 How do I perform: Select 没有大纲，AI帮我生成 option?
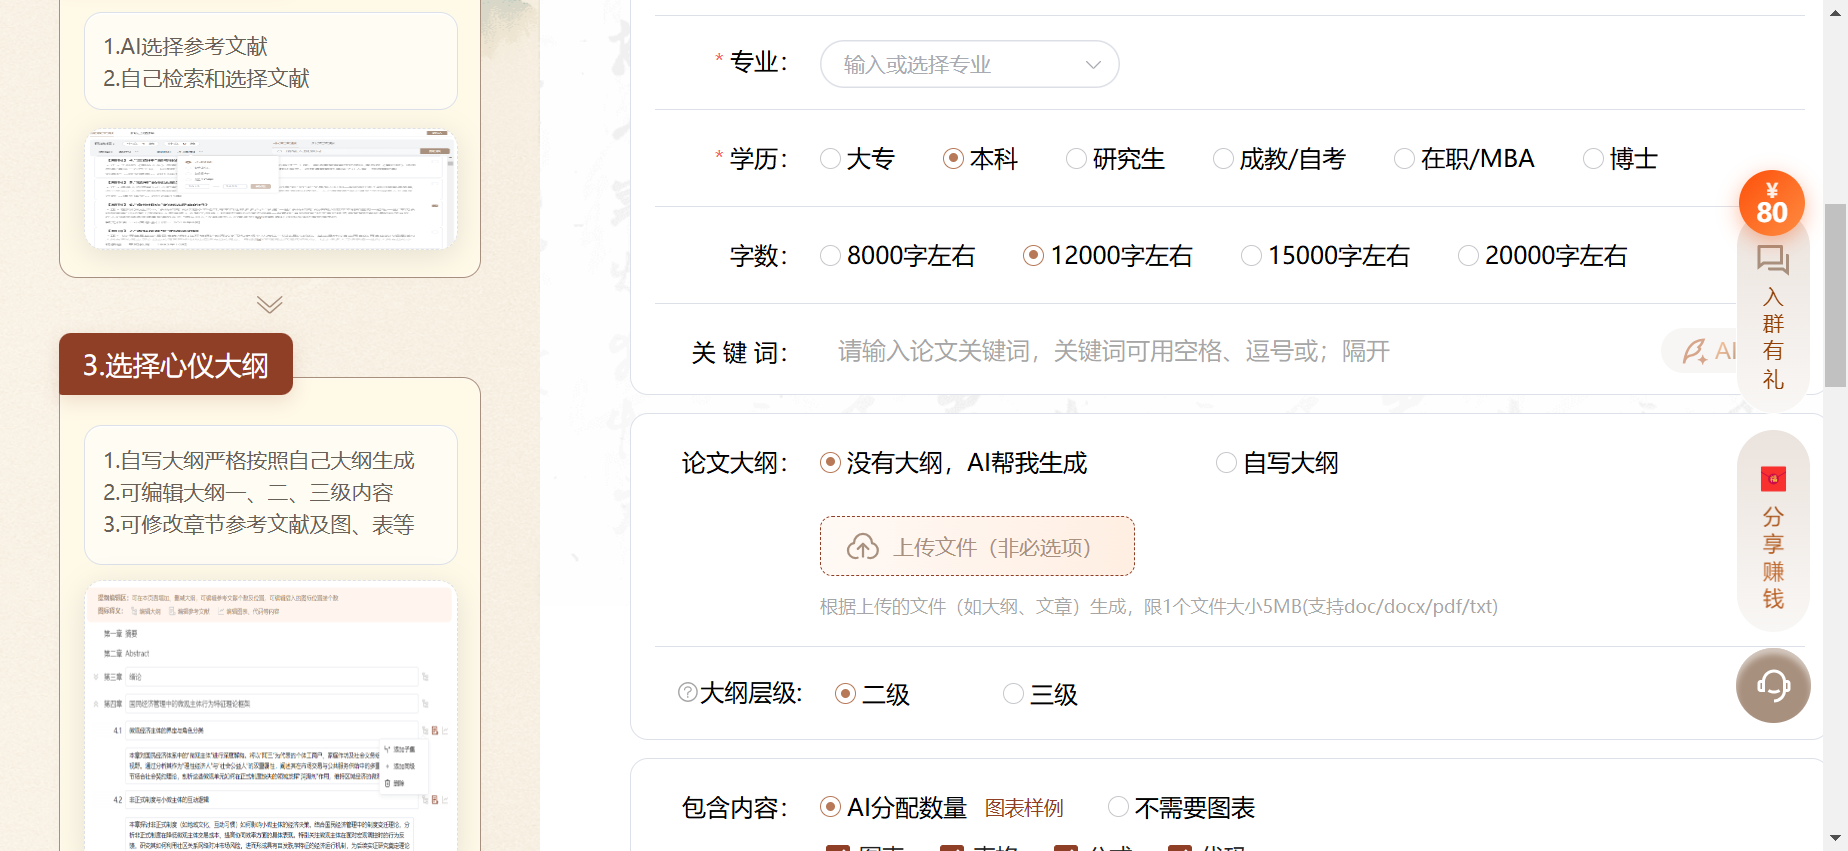coord(830,463)
